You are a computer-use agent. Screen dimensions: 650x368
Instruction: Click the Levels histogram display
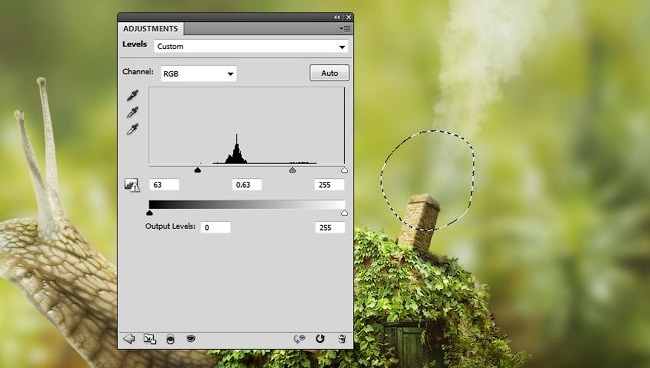(247, 126)
